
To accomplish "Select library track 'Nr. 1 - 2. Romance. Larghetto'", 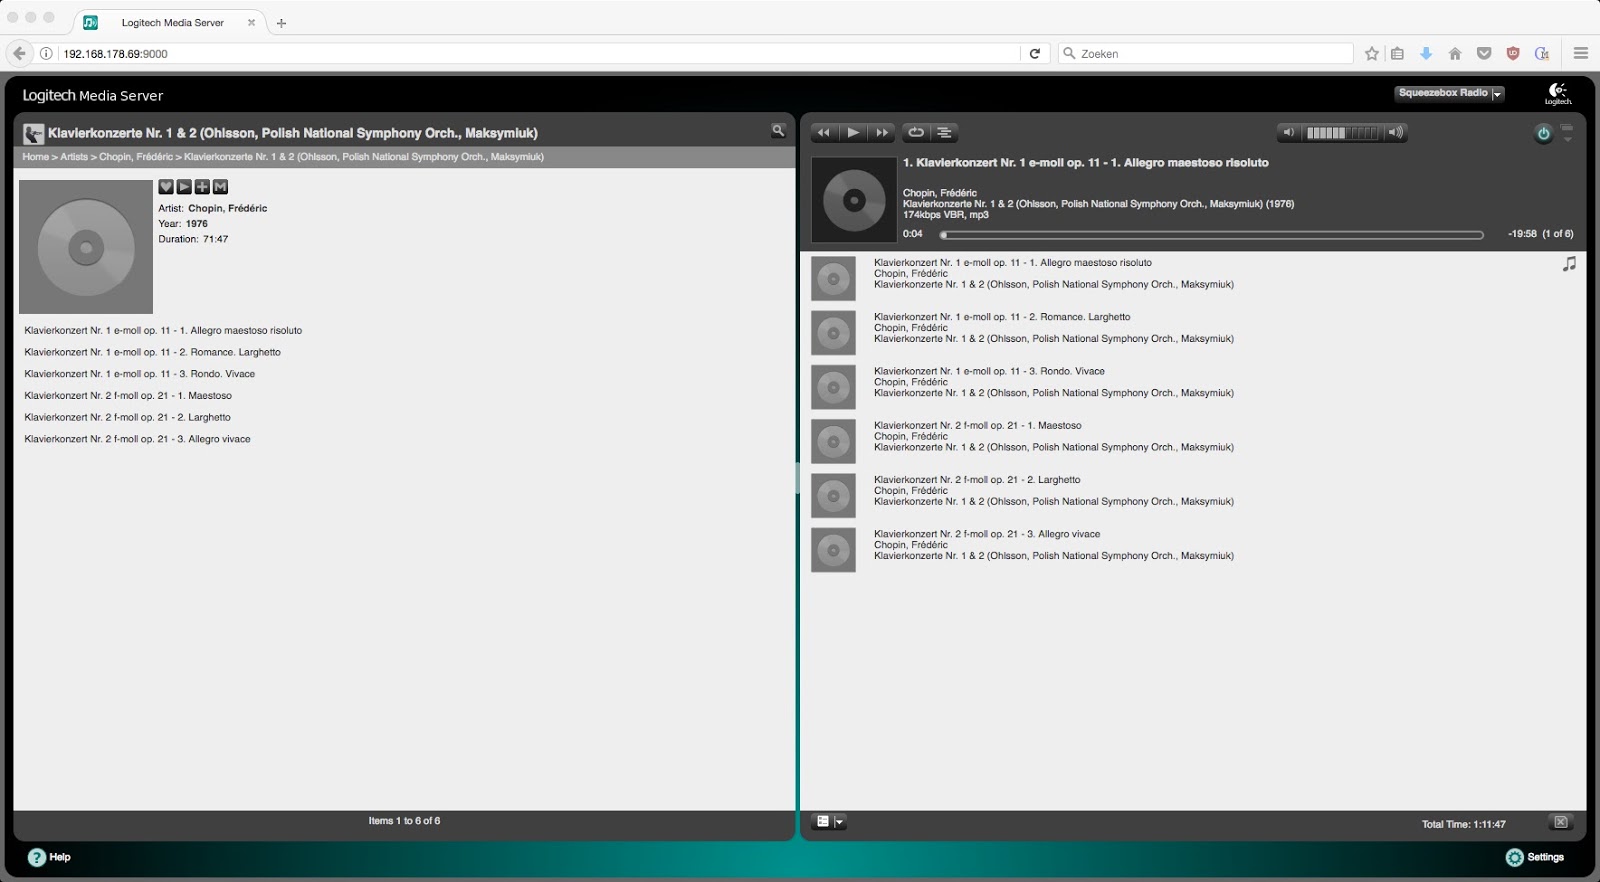I will [153, 352].
